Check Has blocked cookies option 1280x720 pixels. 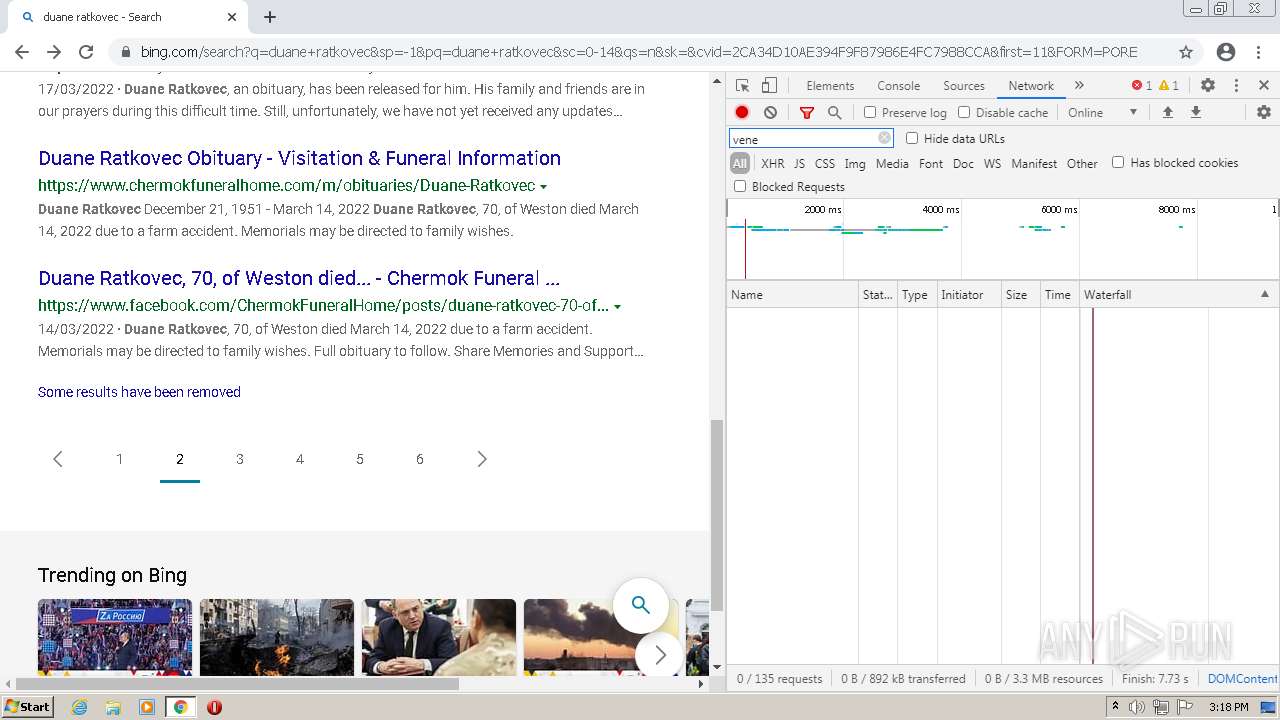click(x=1118, y=163)
